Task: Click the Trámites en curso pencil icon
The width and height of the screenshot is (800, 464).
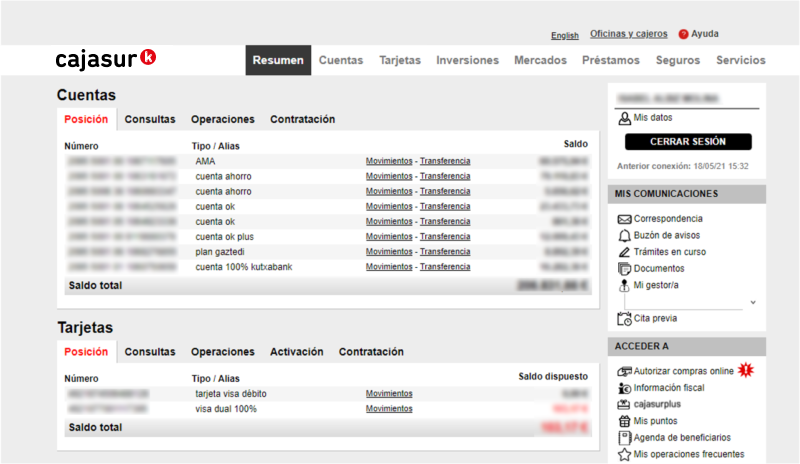Action: point(624,252)
